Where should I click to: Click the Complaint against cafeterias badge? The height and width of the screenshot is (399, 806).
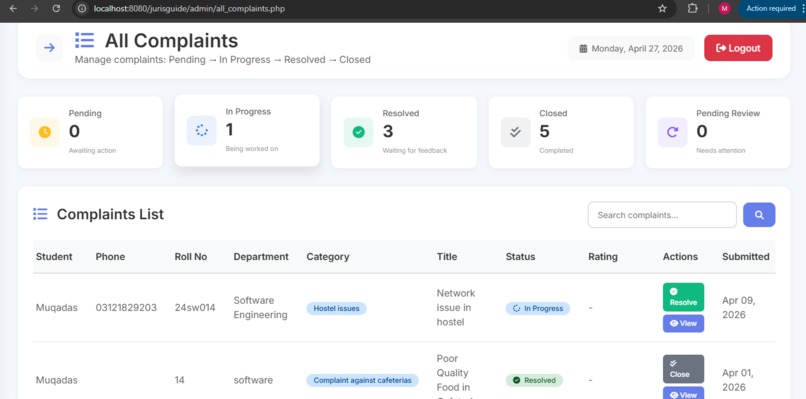(362, 380)
